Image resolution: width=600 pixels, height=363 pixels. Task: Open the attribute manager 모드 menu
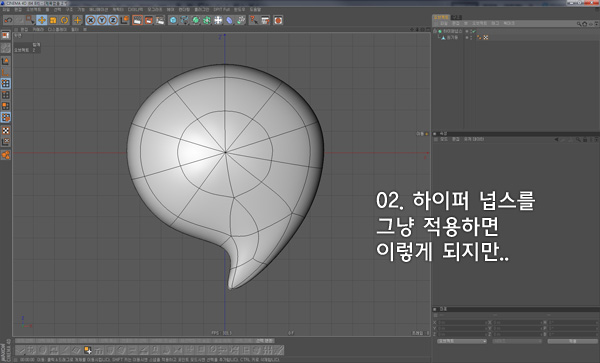(443, 140)
